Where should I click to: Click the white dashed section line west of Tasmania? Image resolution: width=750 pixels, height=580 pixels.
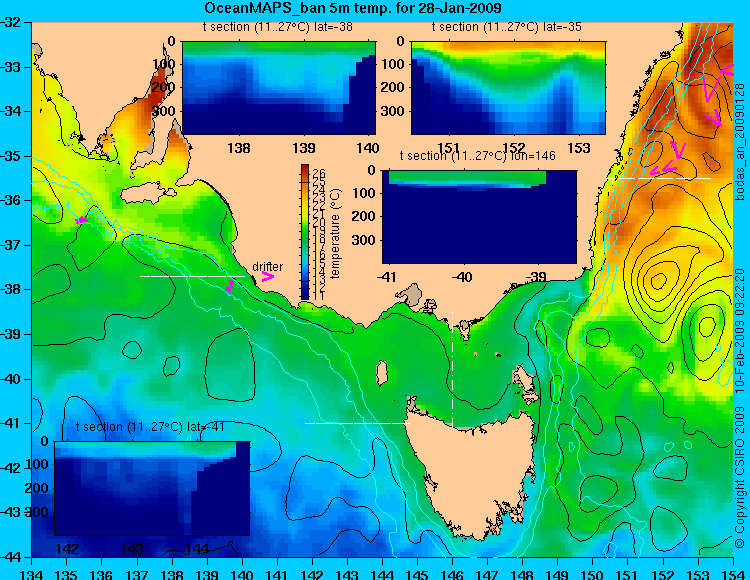357,423
